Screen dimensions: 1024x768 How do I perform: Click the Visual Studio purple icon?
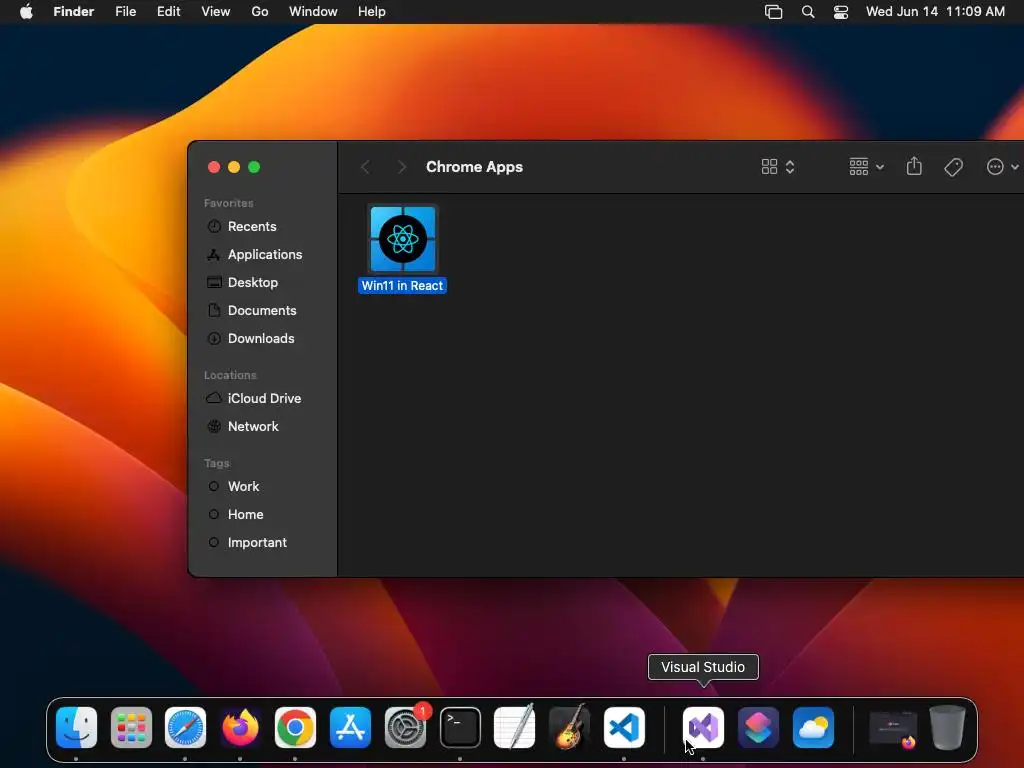(x=703, y=728)
